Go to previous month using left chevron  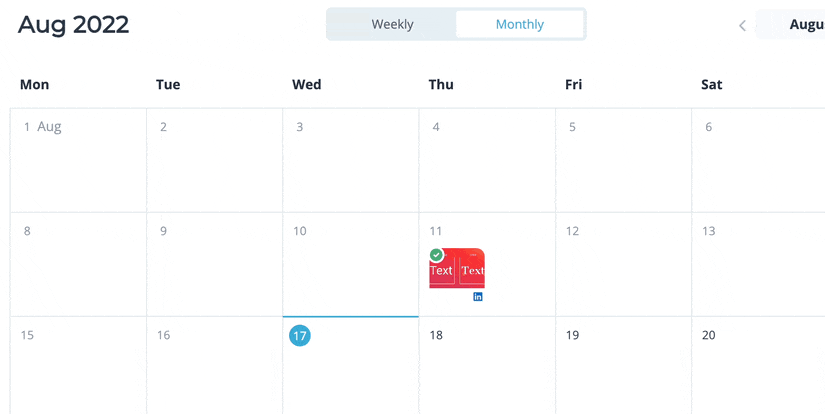[x=742, y=25]
